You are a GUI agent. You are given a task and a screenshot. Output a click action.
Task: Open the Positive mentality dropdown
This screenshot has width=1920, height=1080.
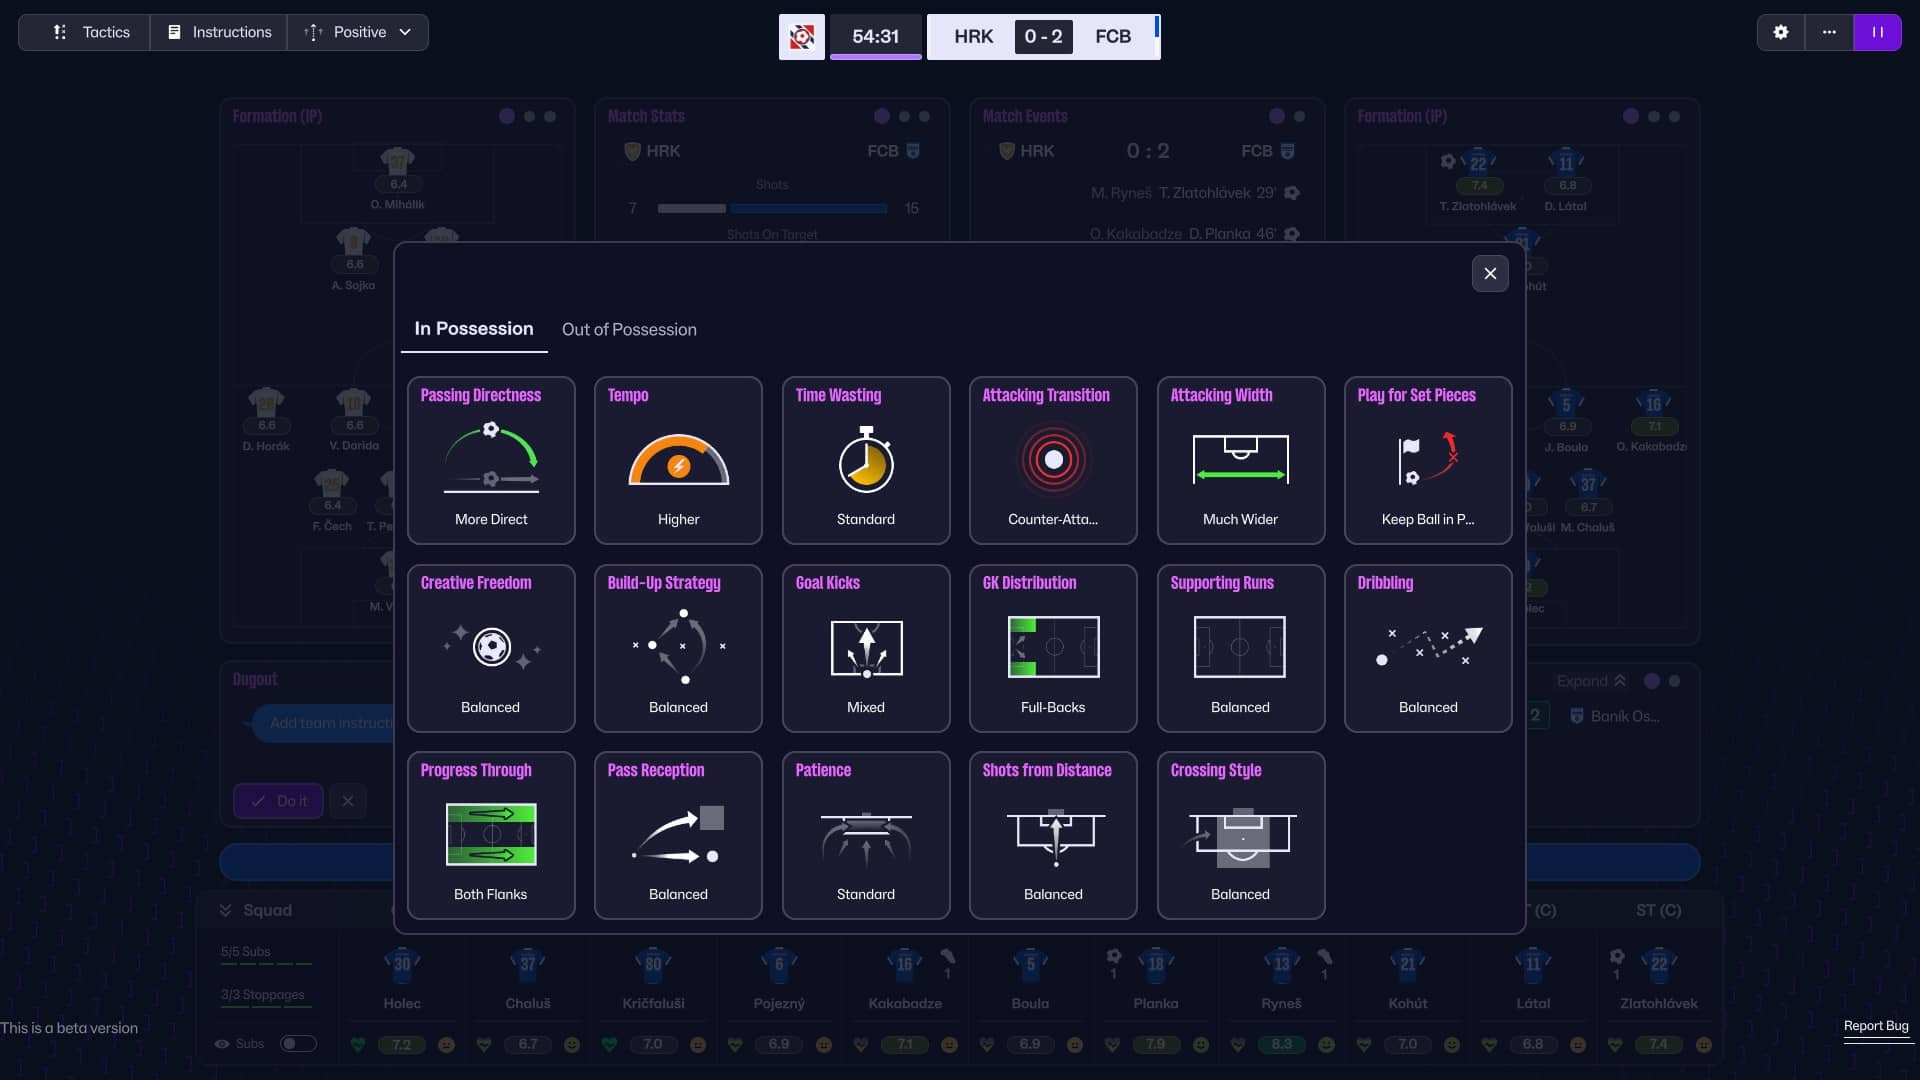pyautogui.click(x=358, y=32)
